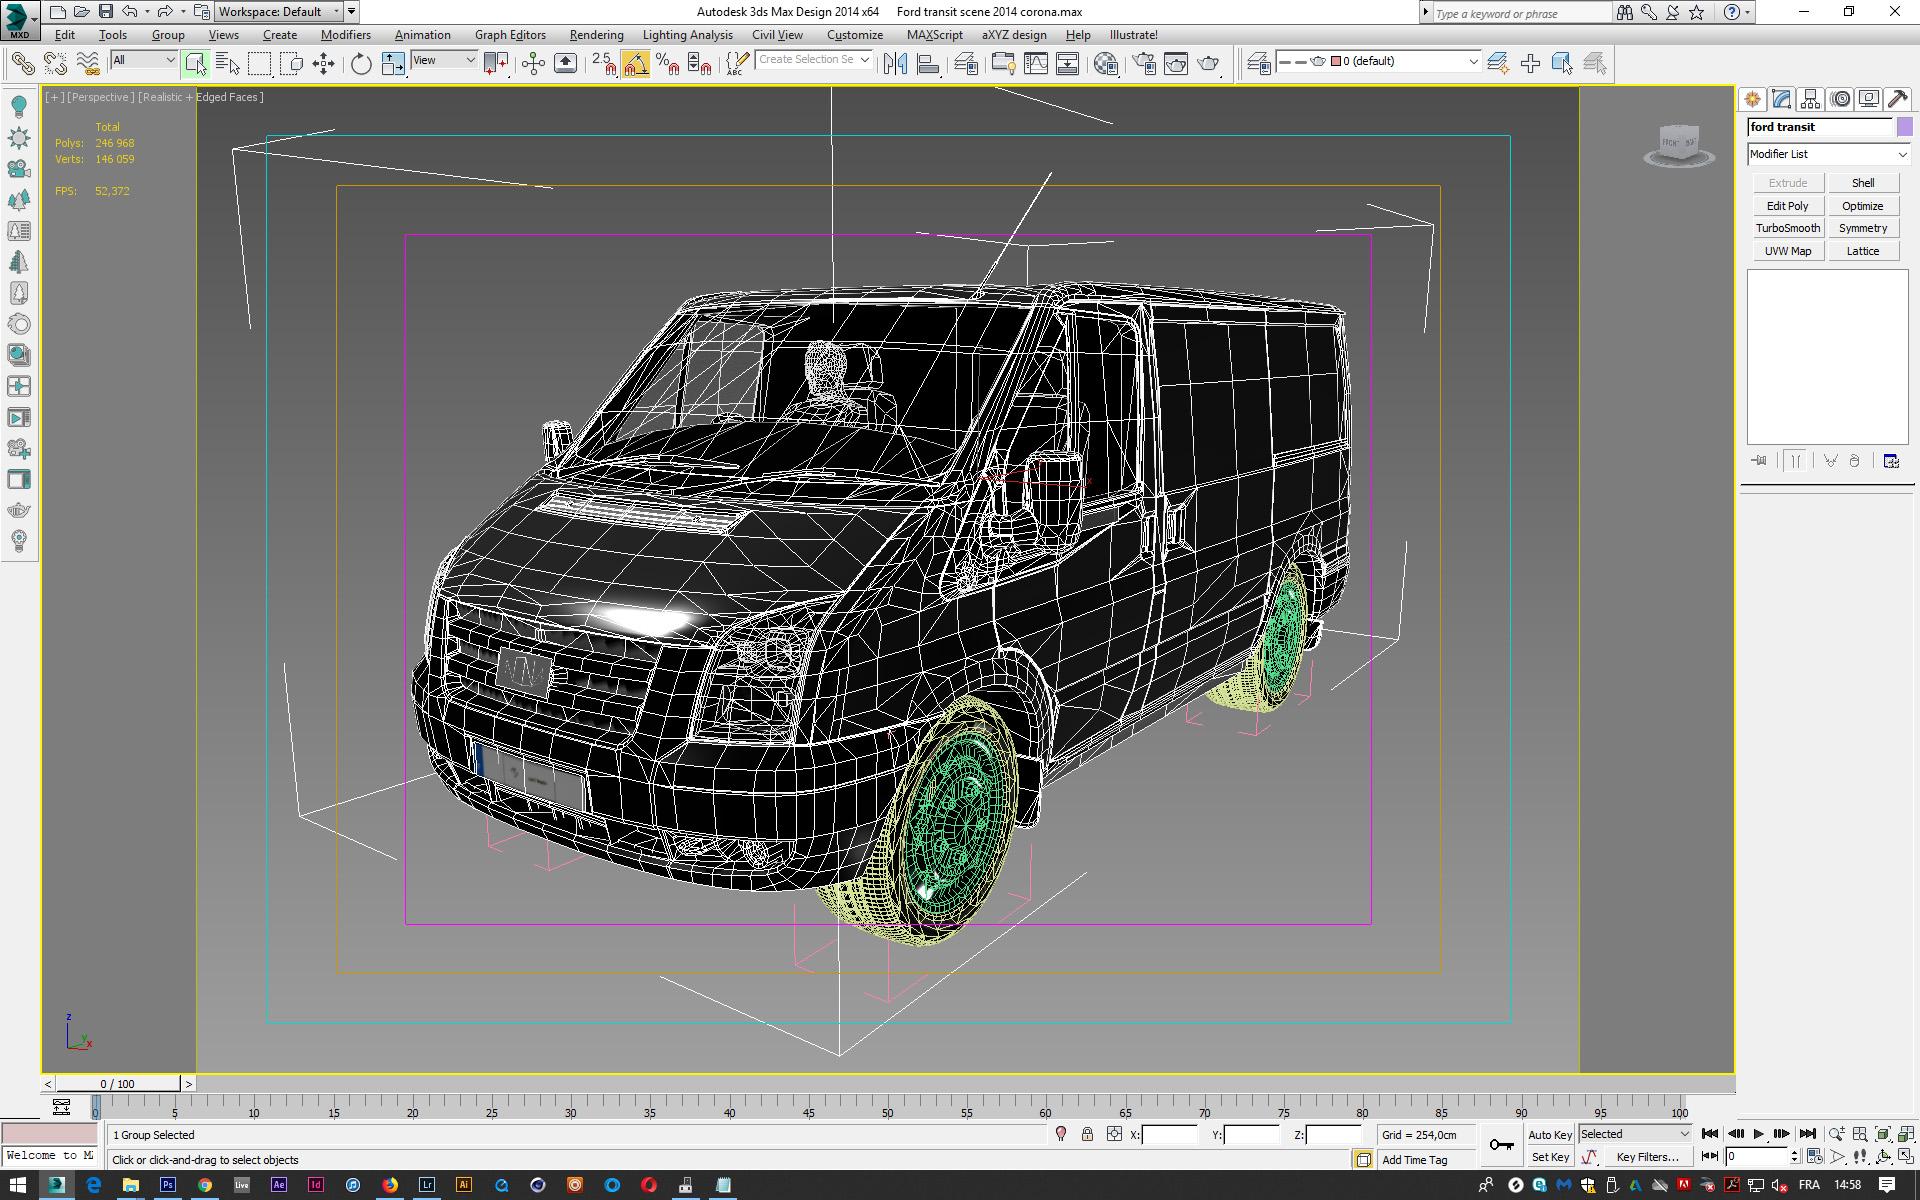The width and height of the screenshot is (1920, 1200).
Task: Open the Material Editor icon
Action: (1105, 64)
